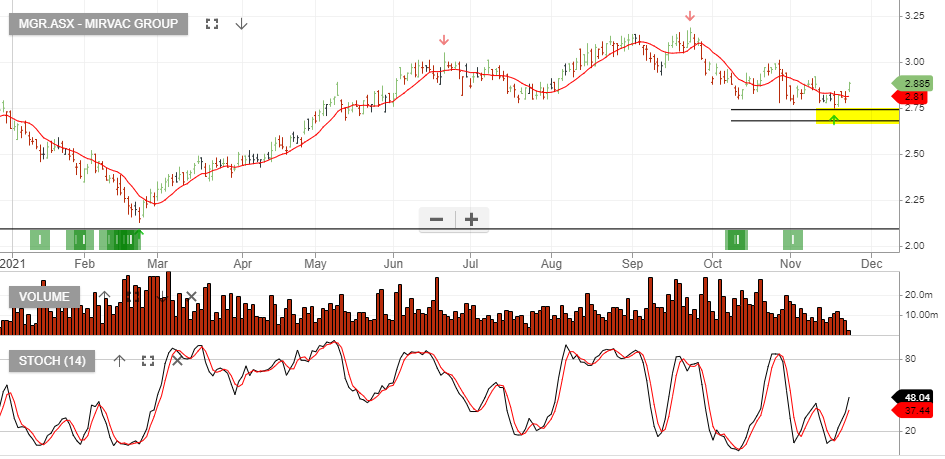Close the VOLUME panel with its X
Image resolution: width=945 pixels, height=459 pixels.
tap(192, 296)
